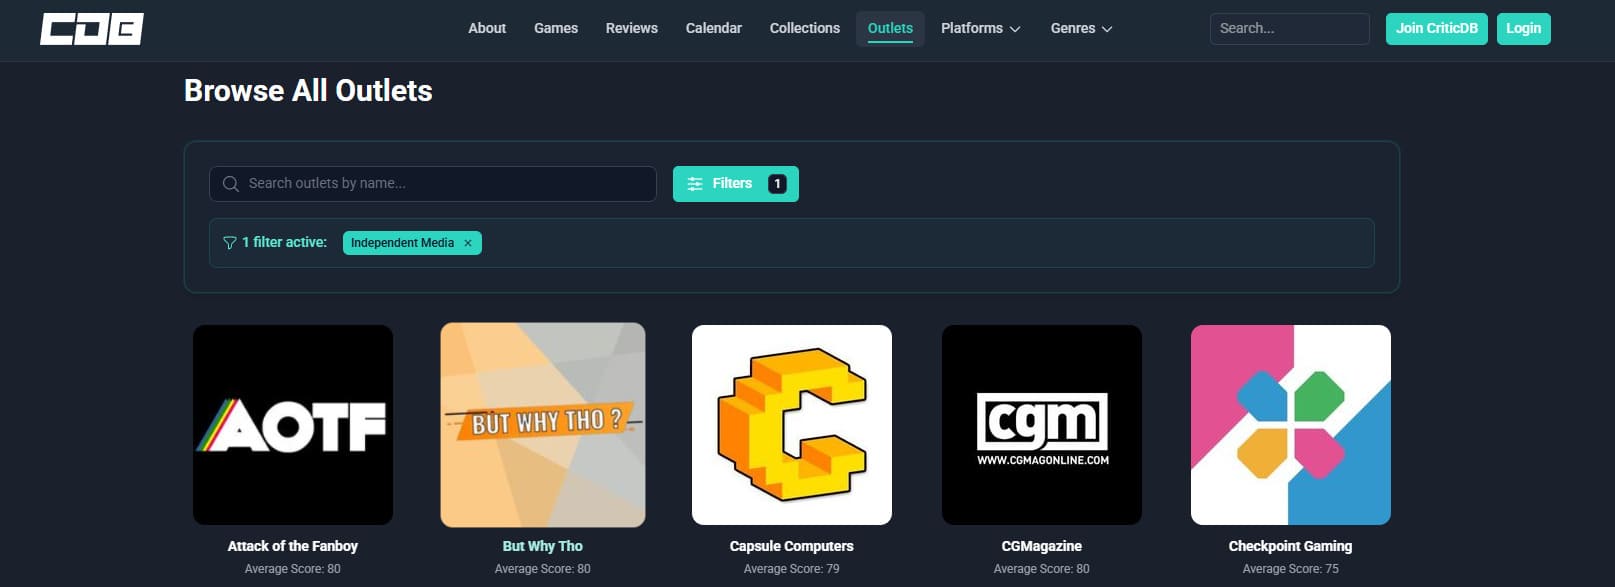This screenshot has height=587, width=1615.
Task: Open CGMagazine logo thumbnail
Action: pyautogui.click(x=1042, y=425)
